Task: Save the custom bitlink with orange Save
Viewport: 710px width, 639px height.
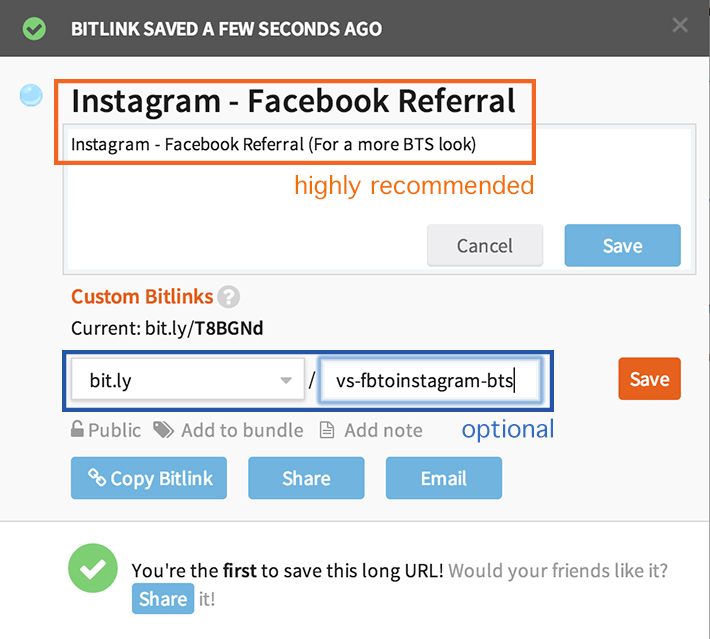Action: (649, 379)
